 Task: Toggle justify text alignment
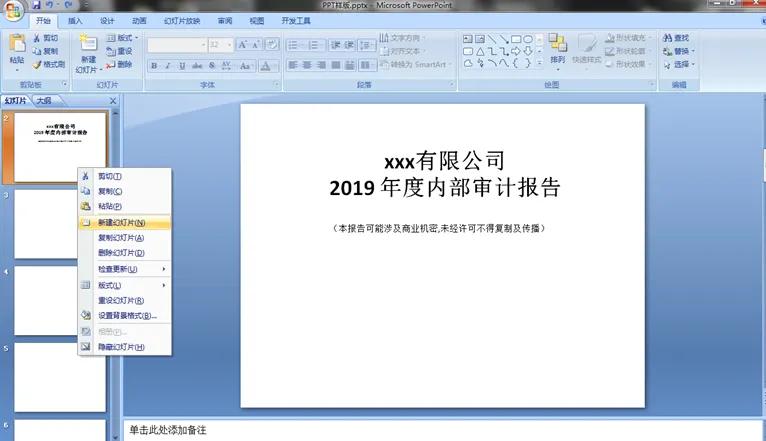click(335, 65)
